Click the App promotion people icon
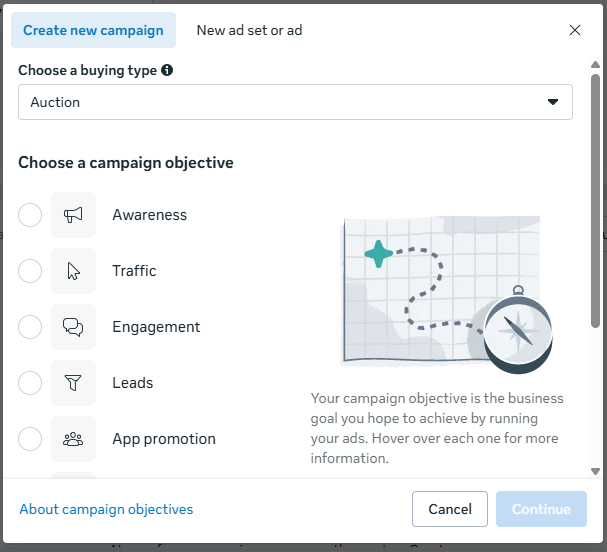Image resolution: width=607 pixels, height=552 pixels. pyautogui.click(x=73, y=439)
